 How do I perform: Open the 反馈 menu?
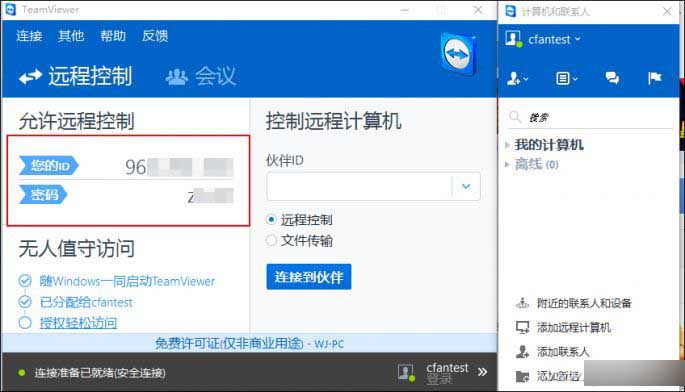(155, 36)
